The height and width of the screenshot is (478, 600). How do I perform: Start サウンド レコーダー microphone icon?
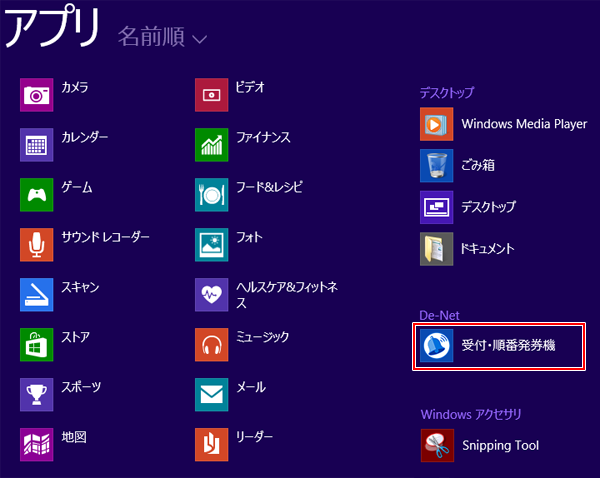36,245
